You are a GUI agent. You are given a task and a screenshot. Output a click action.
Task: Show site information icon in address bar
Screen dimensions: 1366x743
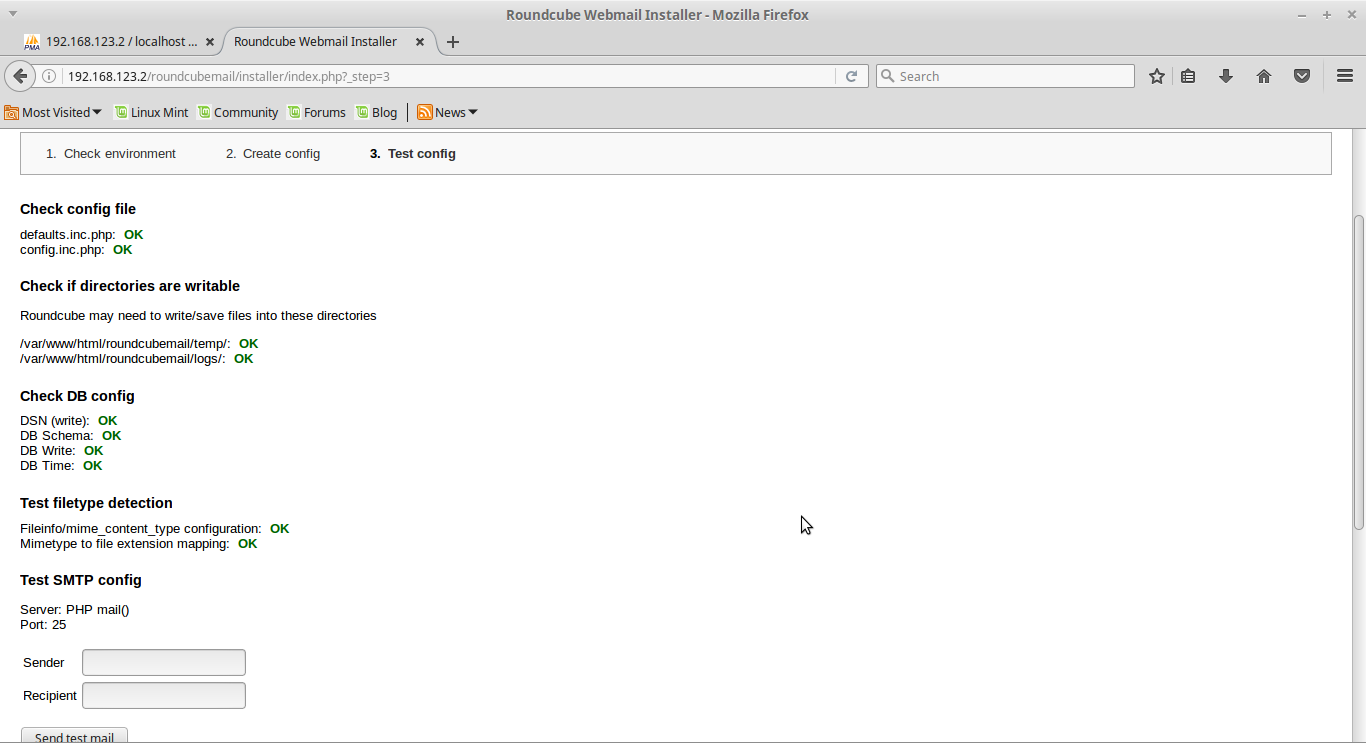(x=49, y=76)
